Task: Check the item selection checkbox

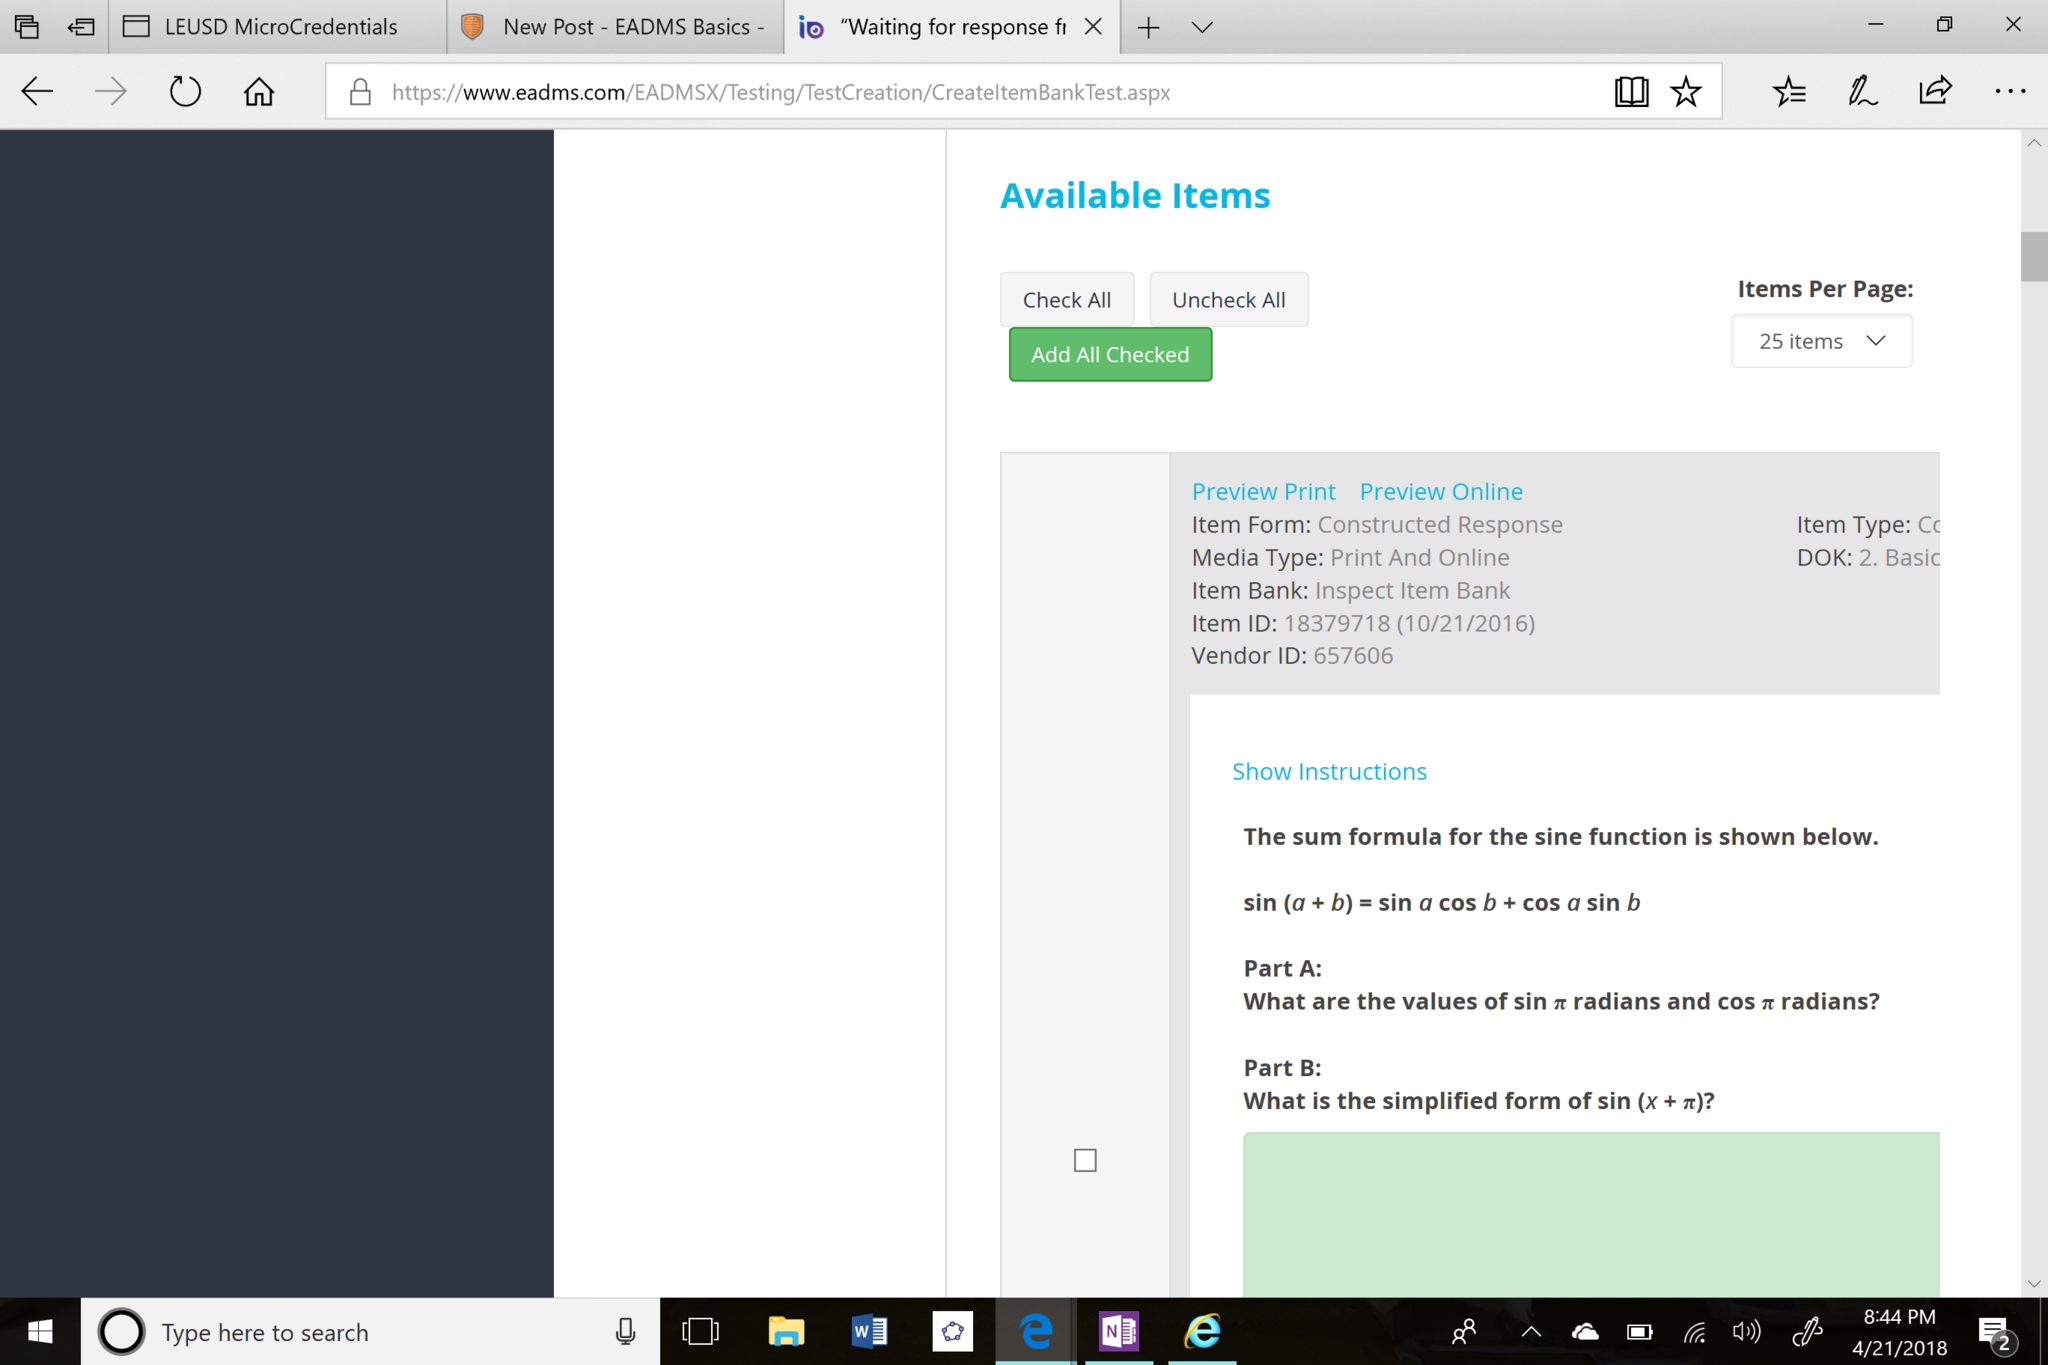Action: (x=1085, y=1160)
